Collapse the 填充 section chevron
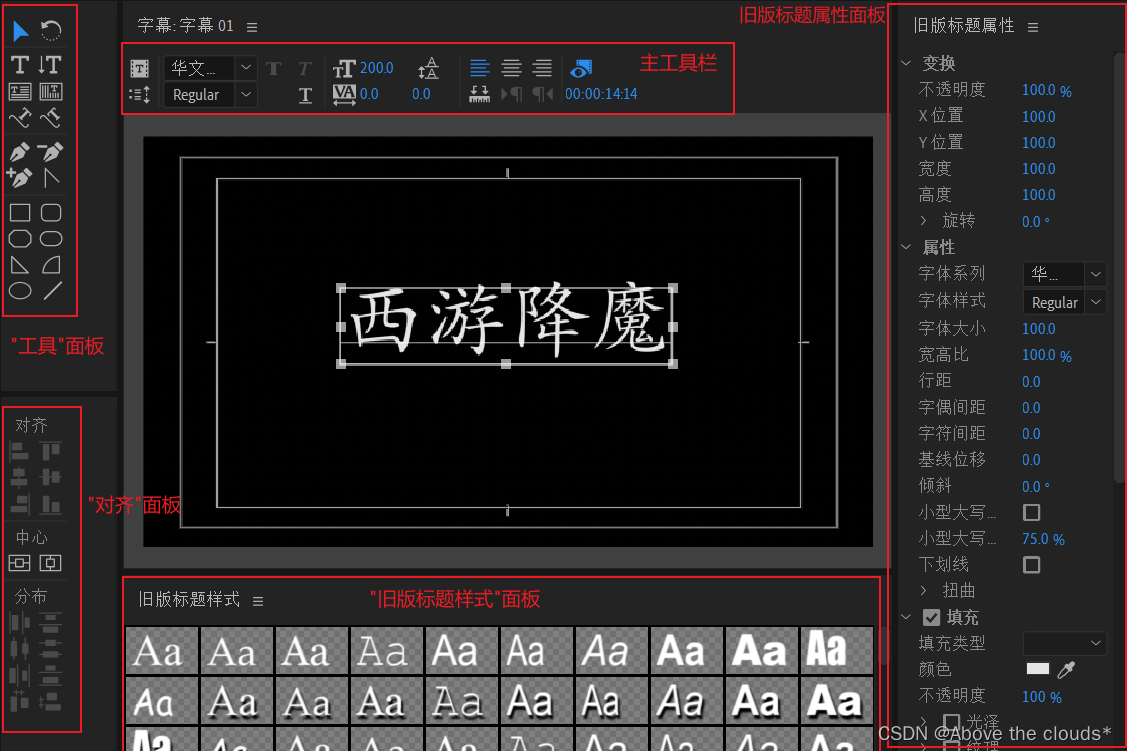The height and width of the screenshot is (751, 1127). click(906, 617)
